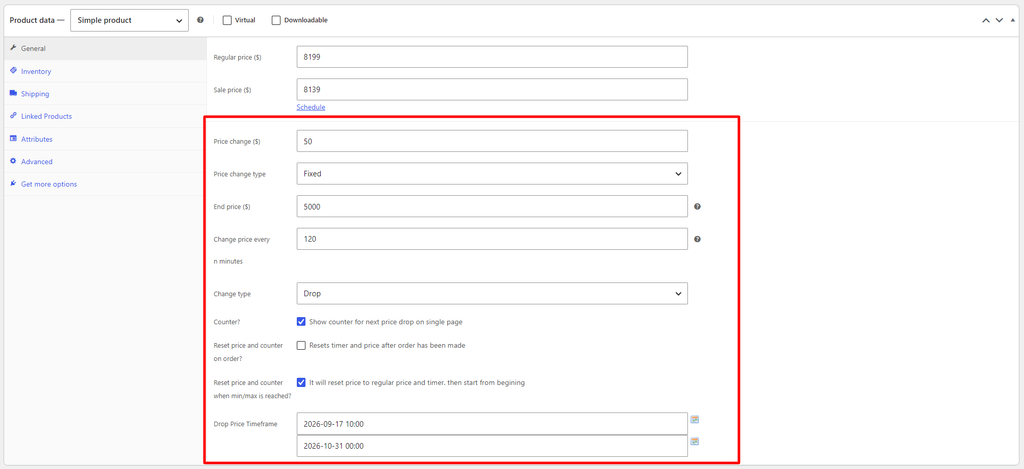Click the End price ($) label

coord(232,207)
